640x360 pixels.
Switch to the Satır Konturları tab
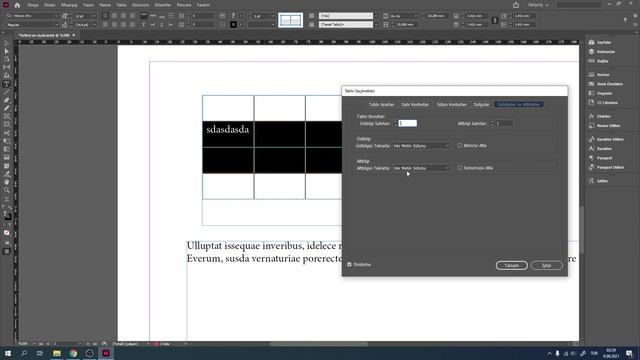pyautogui.click(x=415, y=104)
